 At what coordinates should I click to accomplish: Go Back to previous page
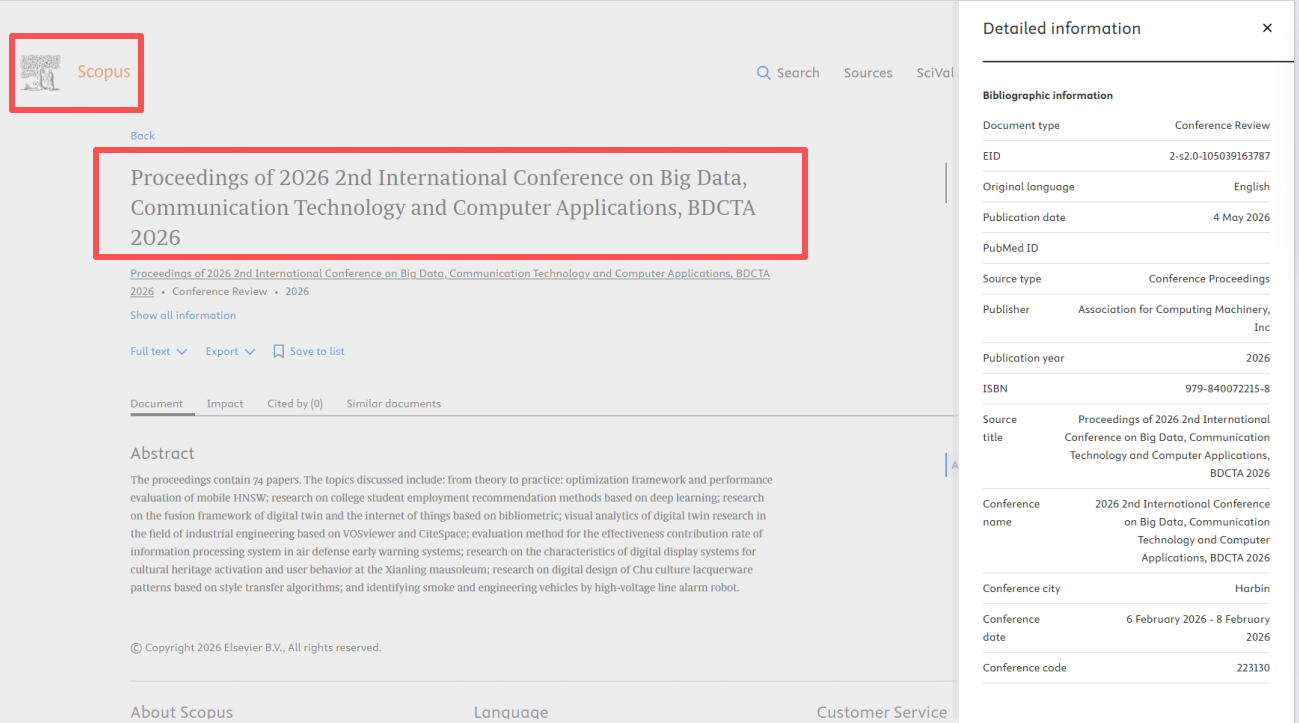pos(143,136)
